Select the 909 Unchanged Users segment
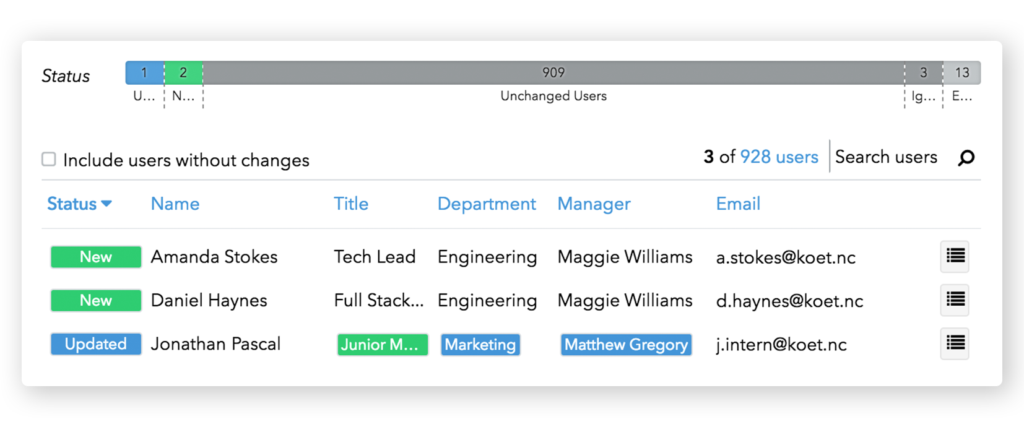Screen dimensions: 1024x427 click(x=553, y=72)
